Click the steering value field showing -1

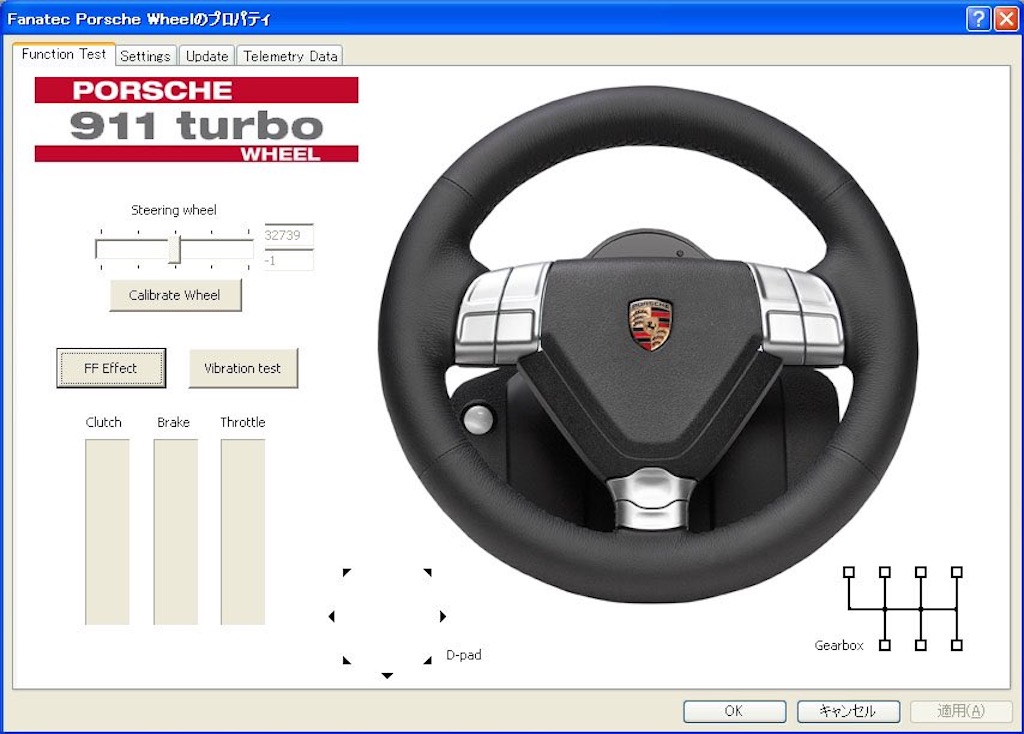click(289, 261)
